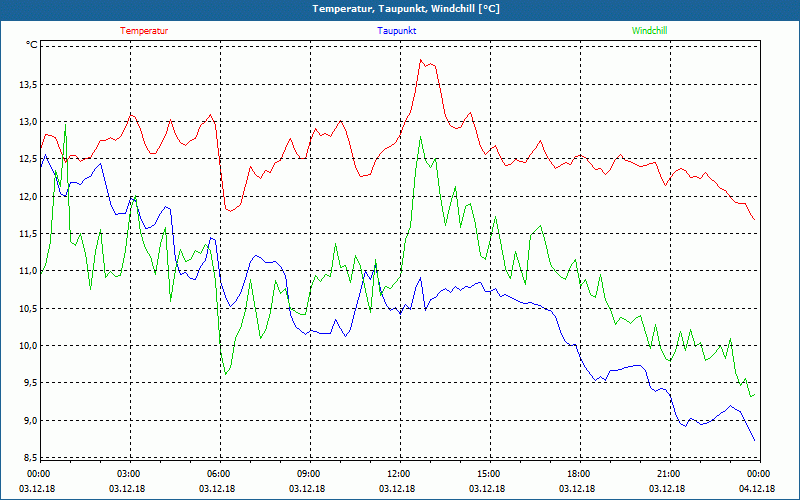Select the 13,5 y-axis value
The height and width of the screenshot is (500, 800).
29,85
